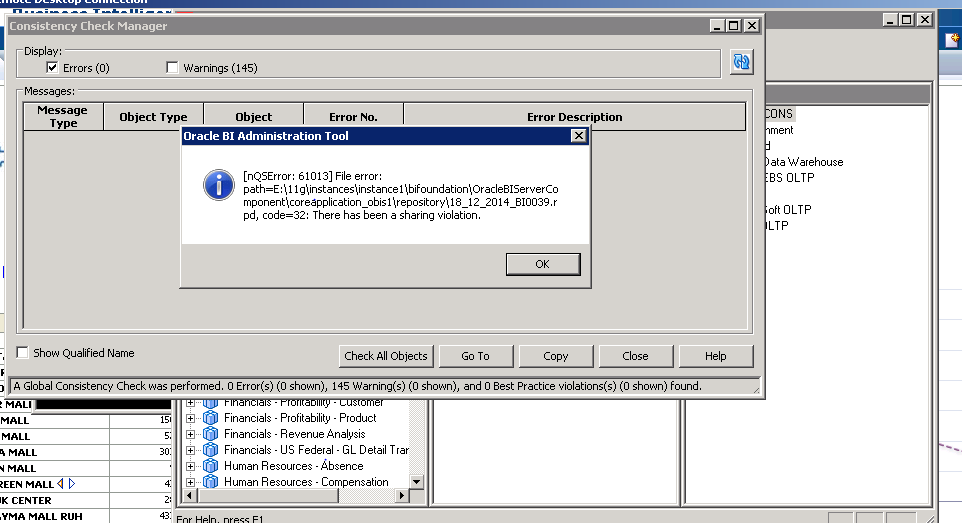This screenshot has height=523, width=962.
Task: Expand Financials - Profitability - Customer node
Action: click(190, 403)
